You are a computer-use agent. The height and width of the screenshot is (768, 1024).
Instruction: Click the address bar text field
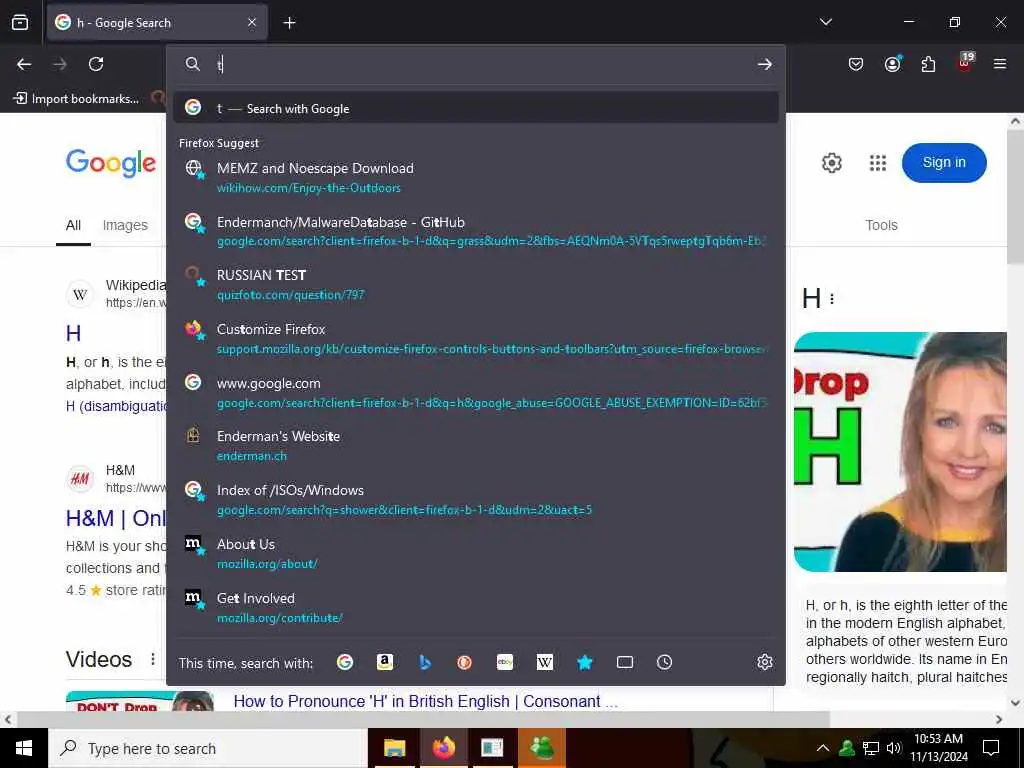pos(483,64)
